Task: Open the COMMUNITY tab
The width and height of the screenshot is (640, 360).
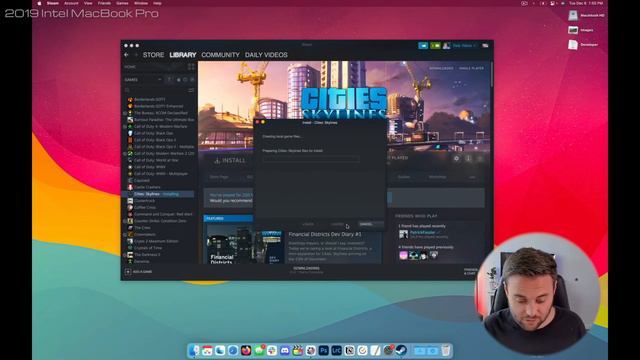Action: (x=220, y=55)
